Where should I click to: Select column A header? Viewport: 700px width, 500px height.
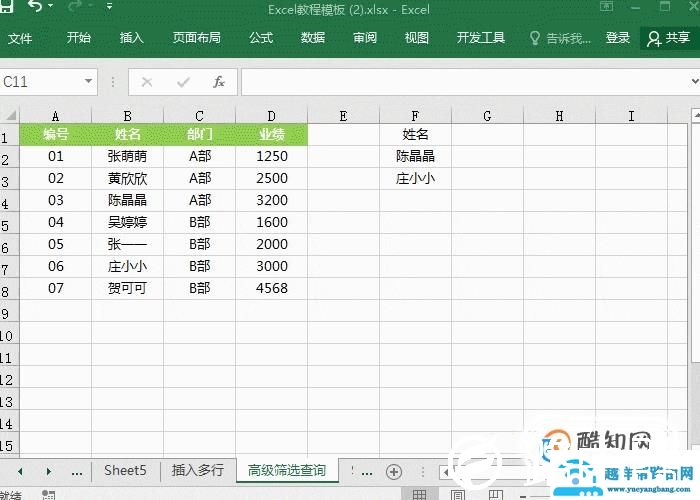coord(55,116)
